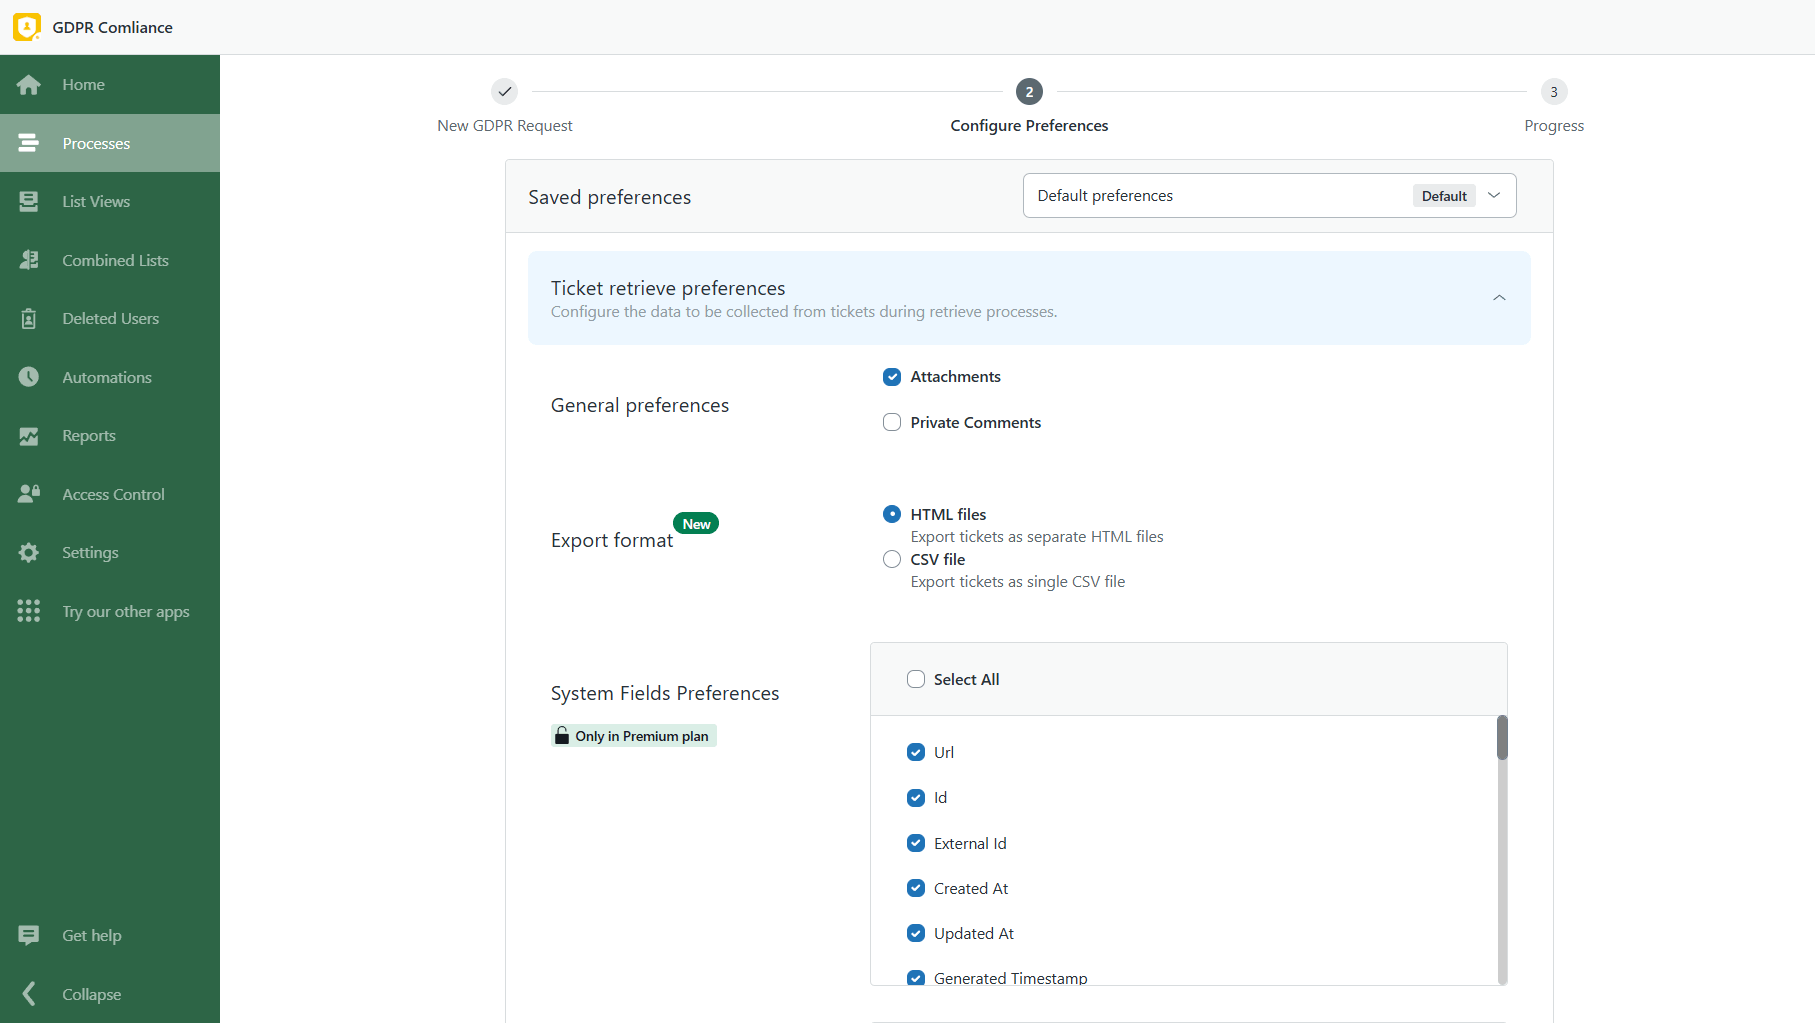
Task: Click the Progress step label
Action: pos(1554,126)
